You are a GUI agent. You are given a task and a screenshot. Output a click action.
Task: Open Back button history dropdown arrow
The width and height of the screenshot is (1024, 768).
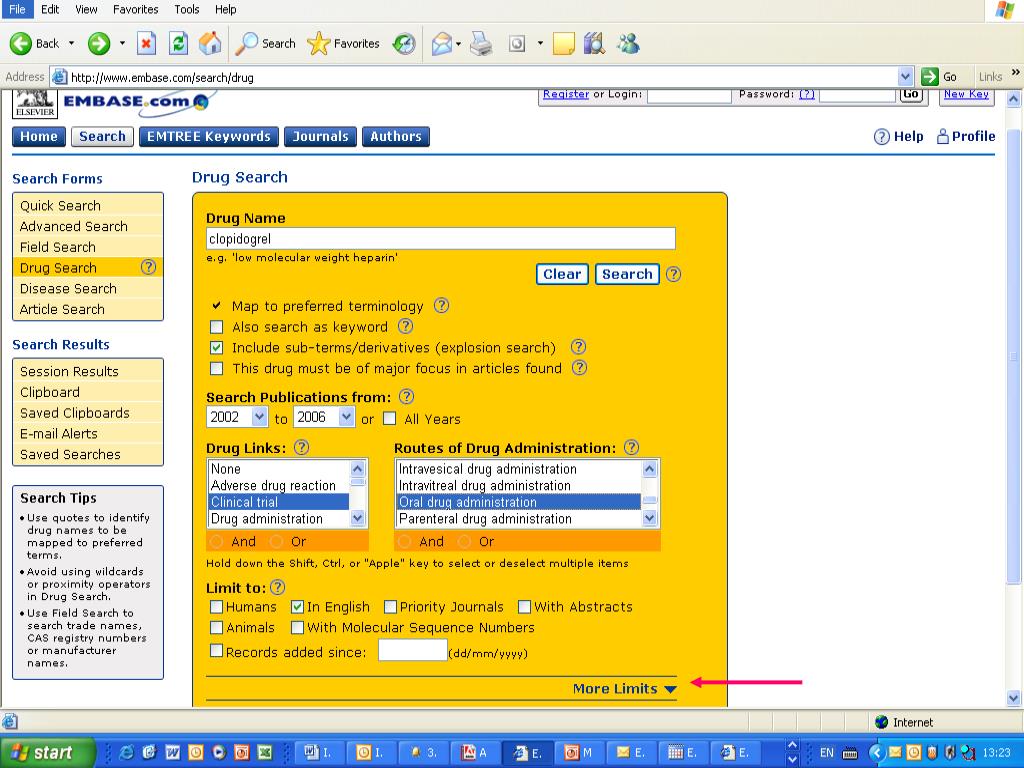tap(71, 44)
